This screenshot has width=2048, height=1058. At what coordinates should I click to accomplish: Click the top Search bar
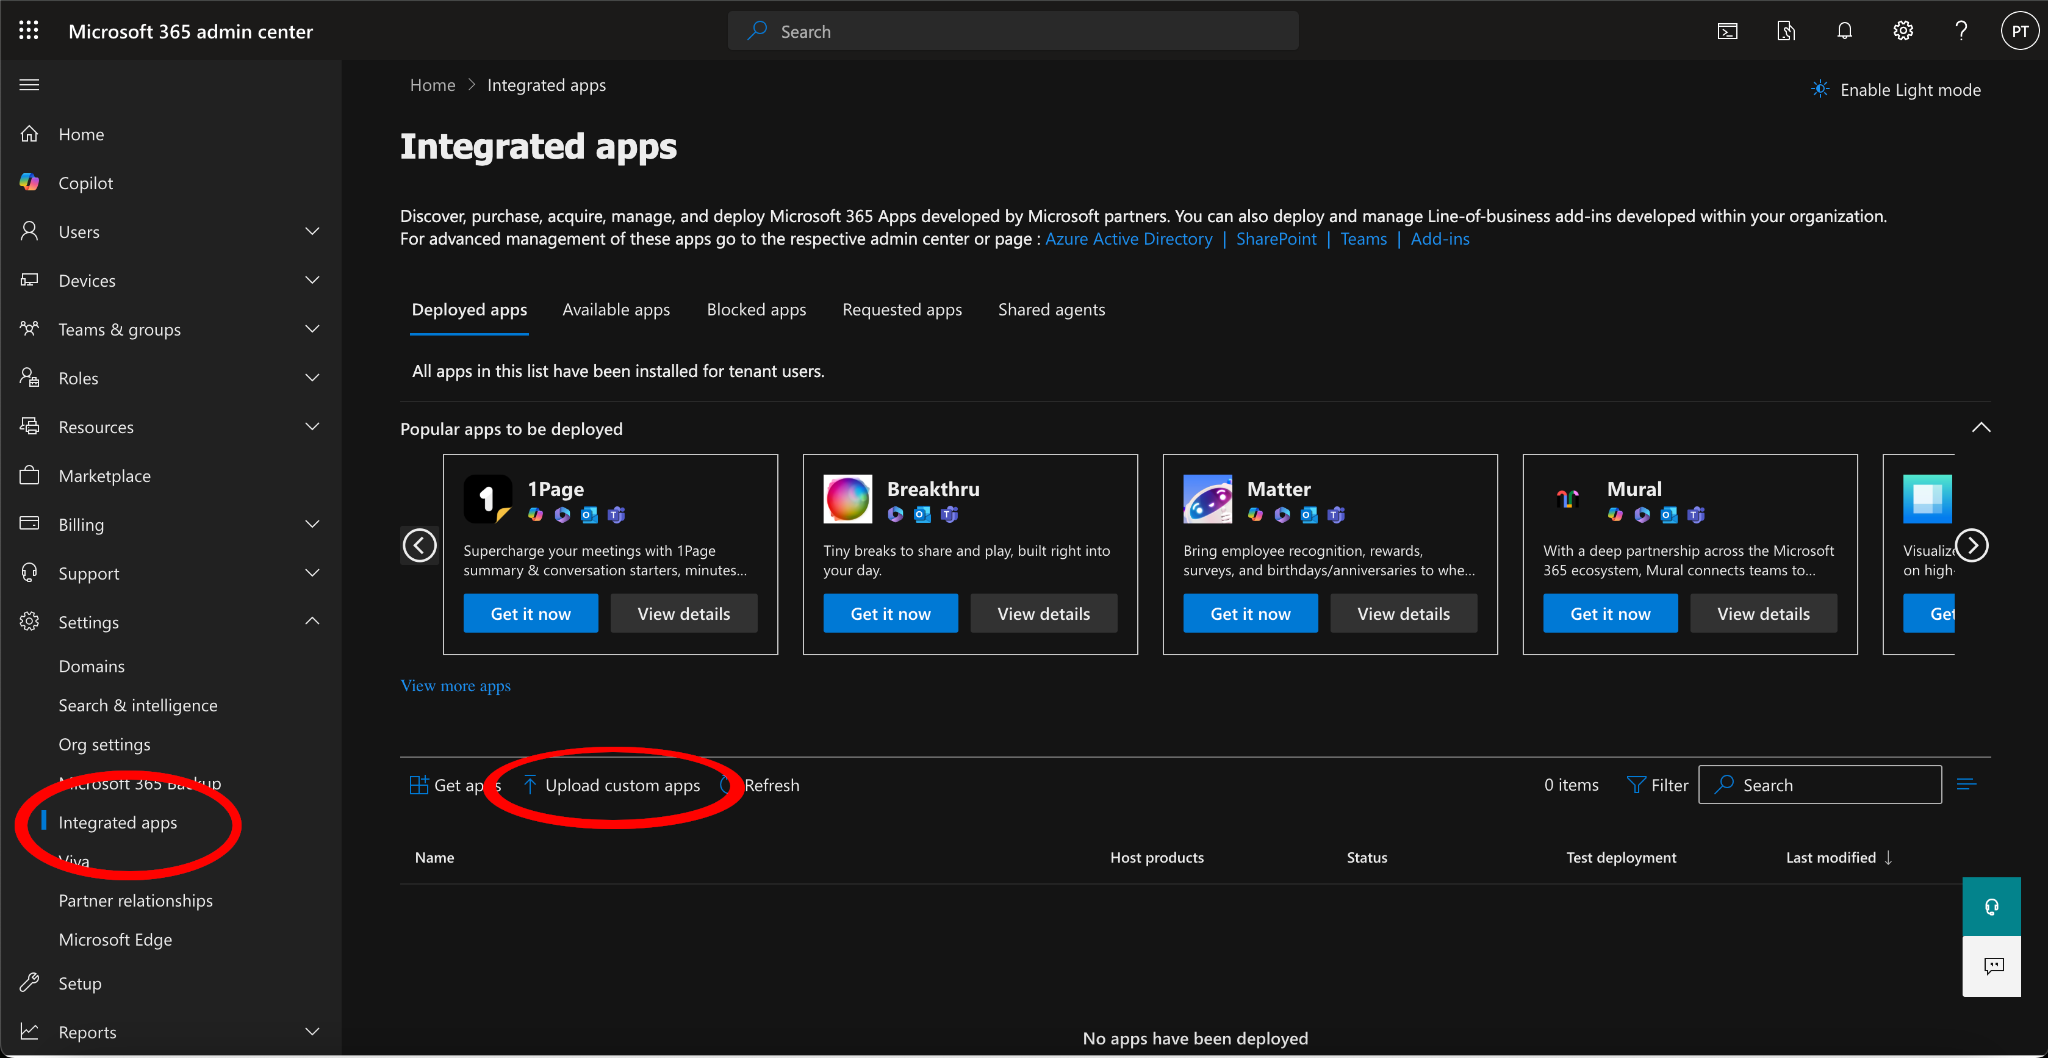click(1013, 31)
